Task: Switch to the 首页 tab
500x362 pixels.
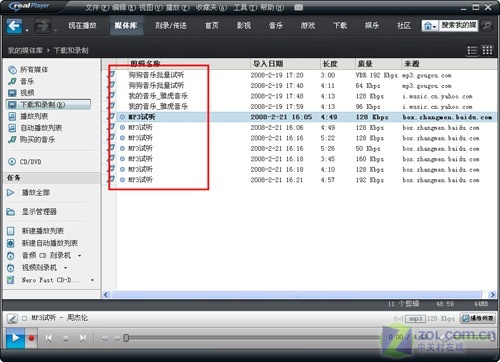Action: click(x=212, y=26)
